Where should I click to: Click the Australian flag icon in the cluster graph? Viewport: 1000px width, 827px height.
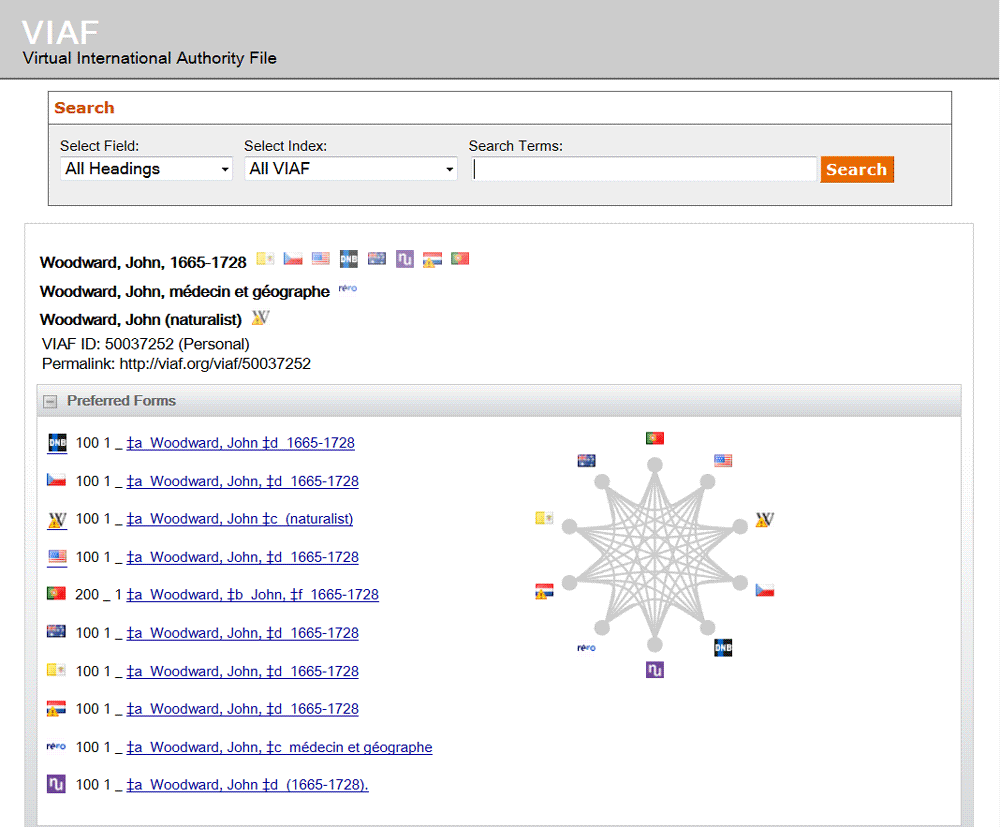pos(587,460)
